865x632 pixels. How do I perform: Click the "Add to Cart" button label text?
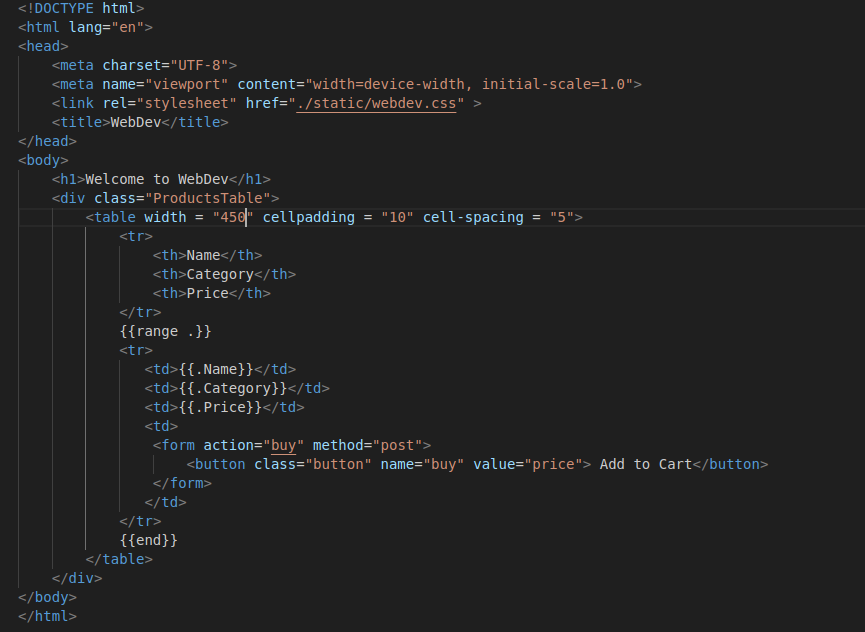click(x=646, y=464)
